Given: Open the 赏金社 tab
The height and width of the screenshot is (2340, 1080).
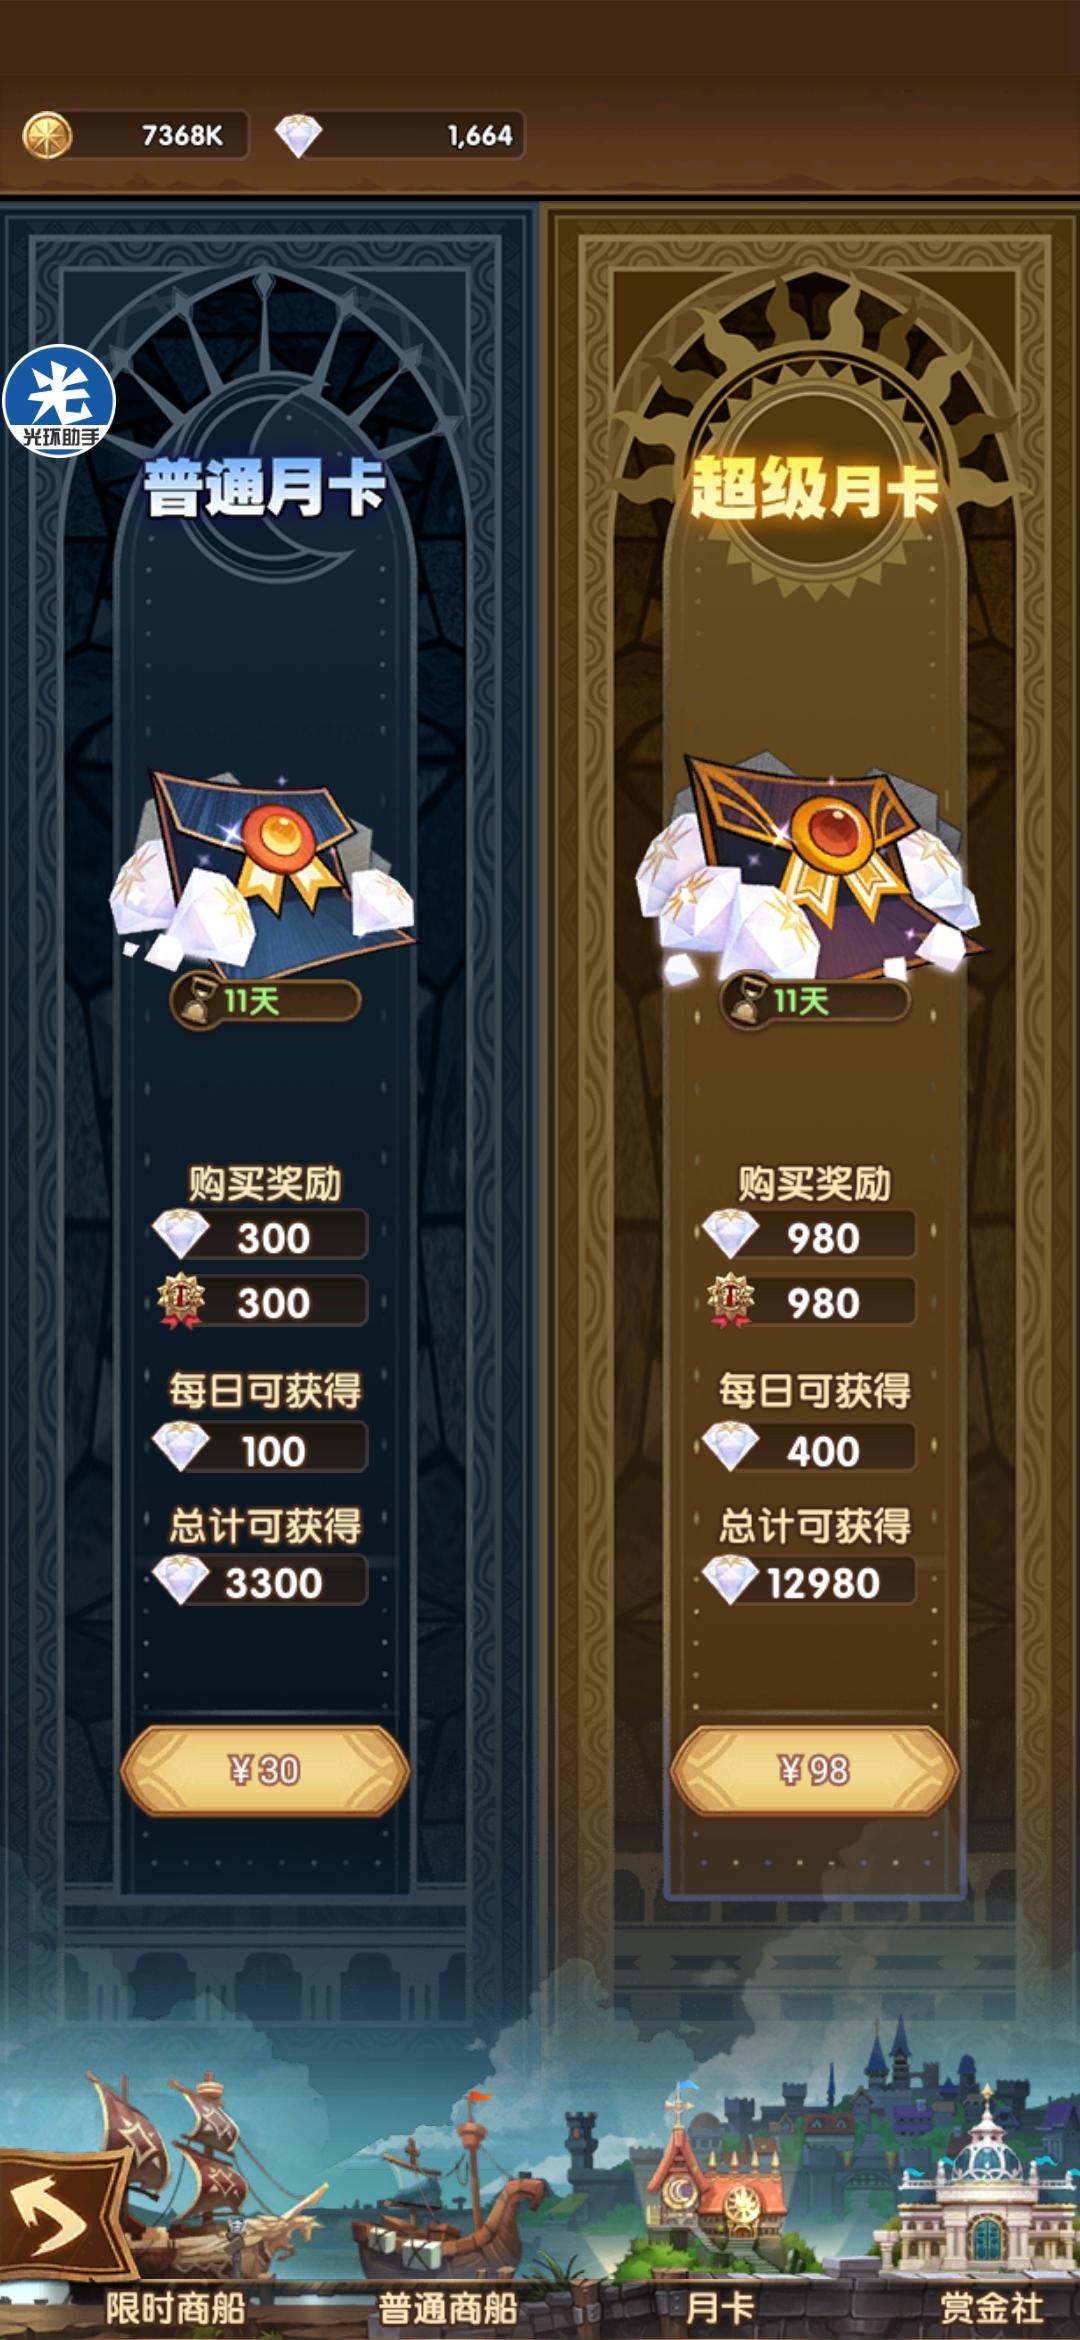Looking at the screenshot, I should click(992, 2308).
